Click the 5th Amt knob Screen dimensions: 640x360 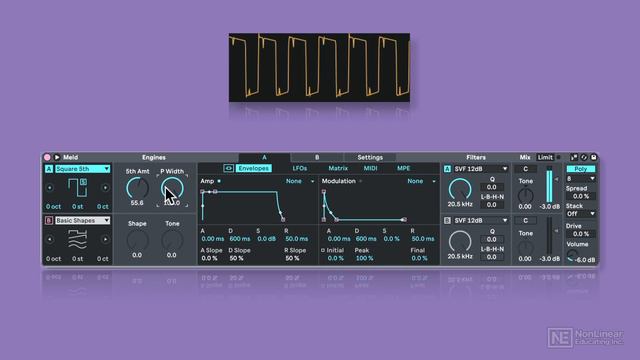click(x=137, y=189)
